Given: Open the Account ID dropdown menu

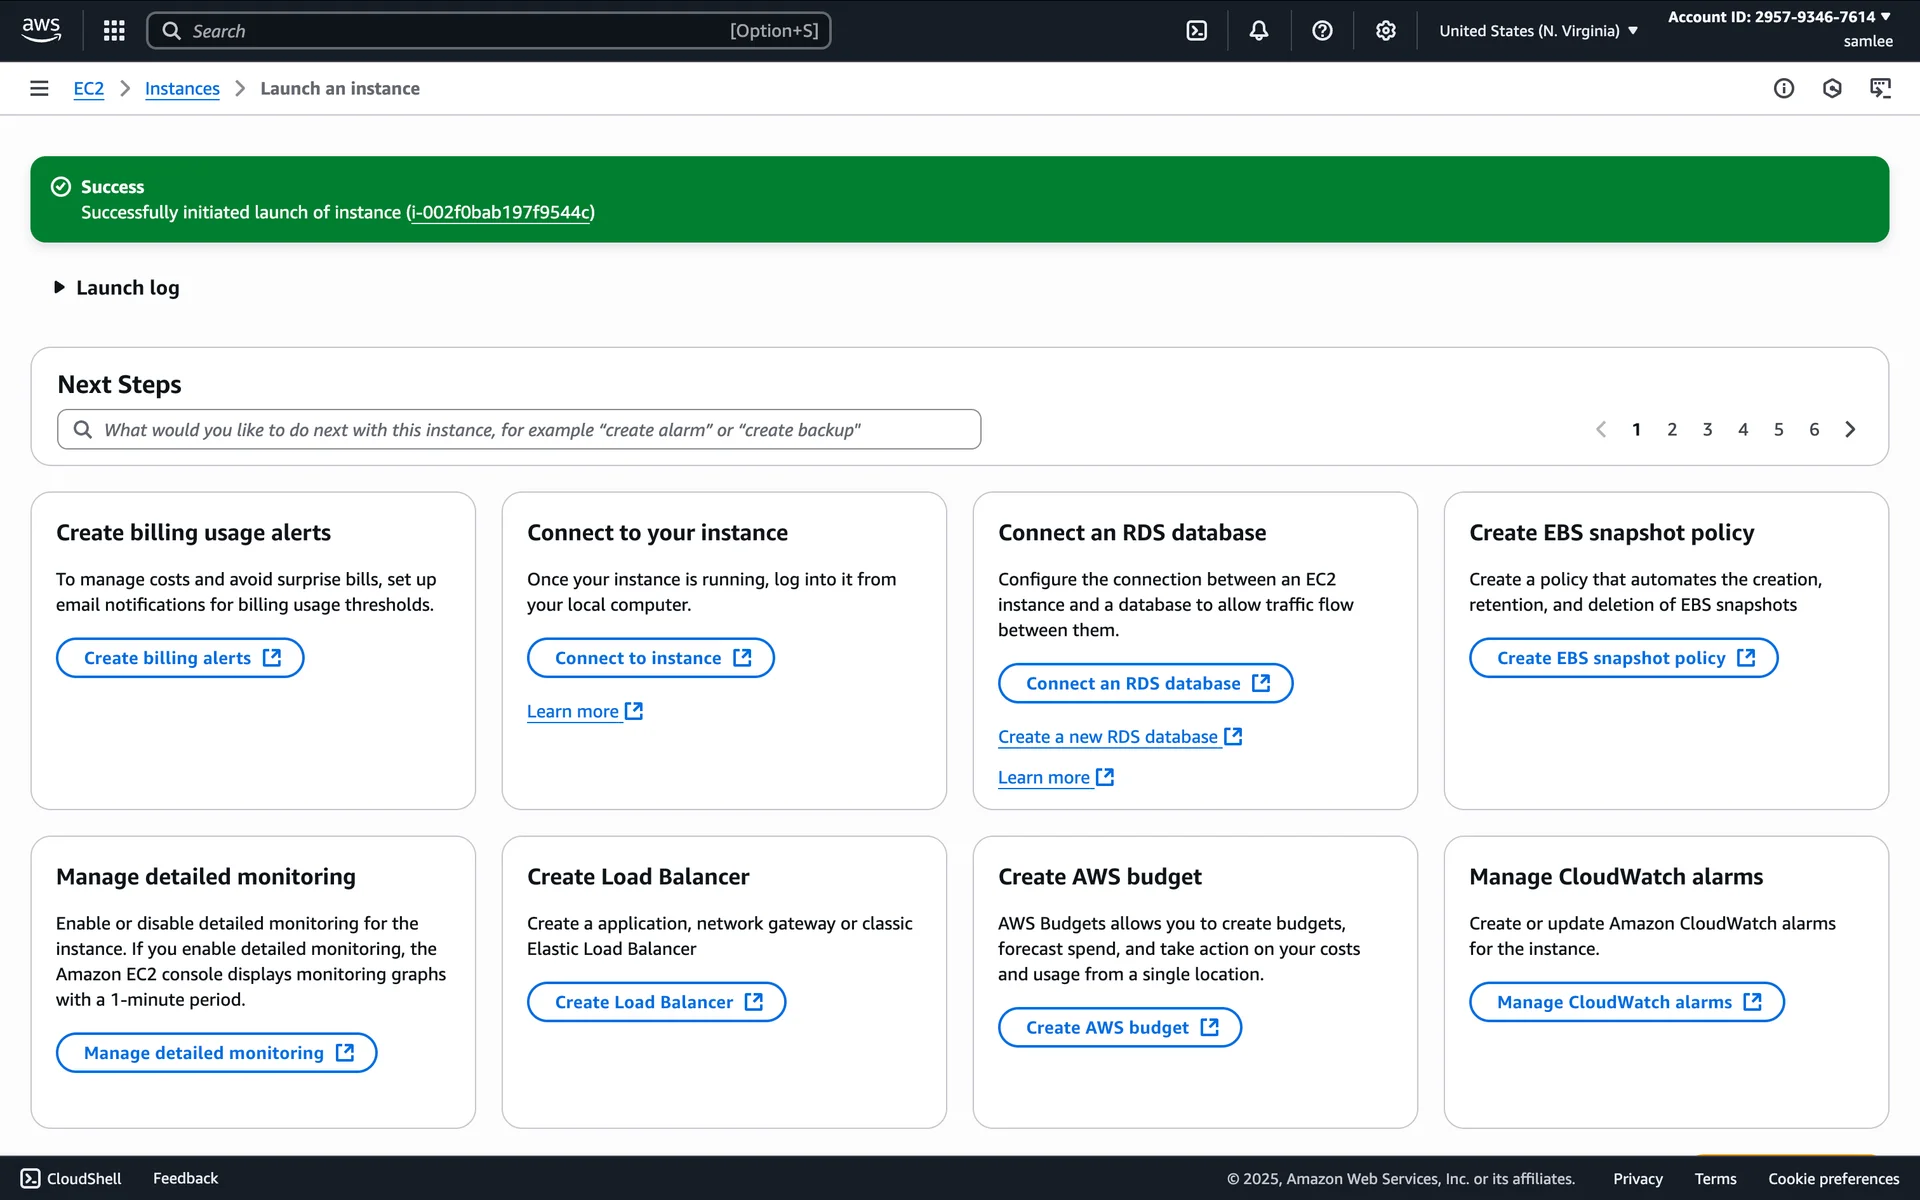Looking at the screenshot, I should point(1779,17).
